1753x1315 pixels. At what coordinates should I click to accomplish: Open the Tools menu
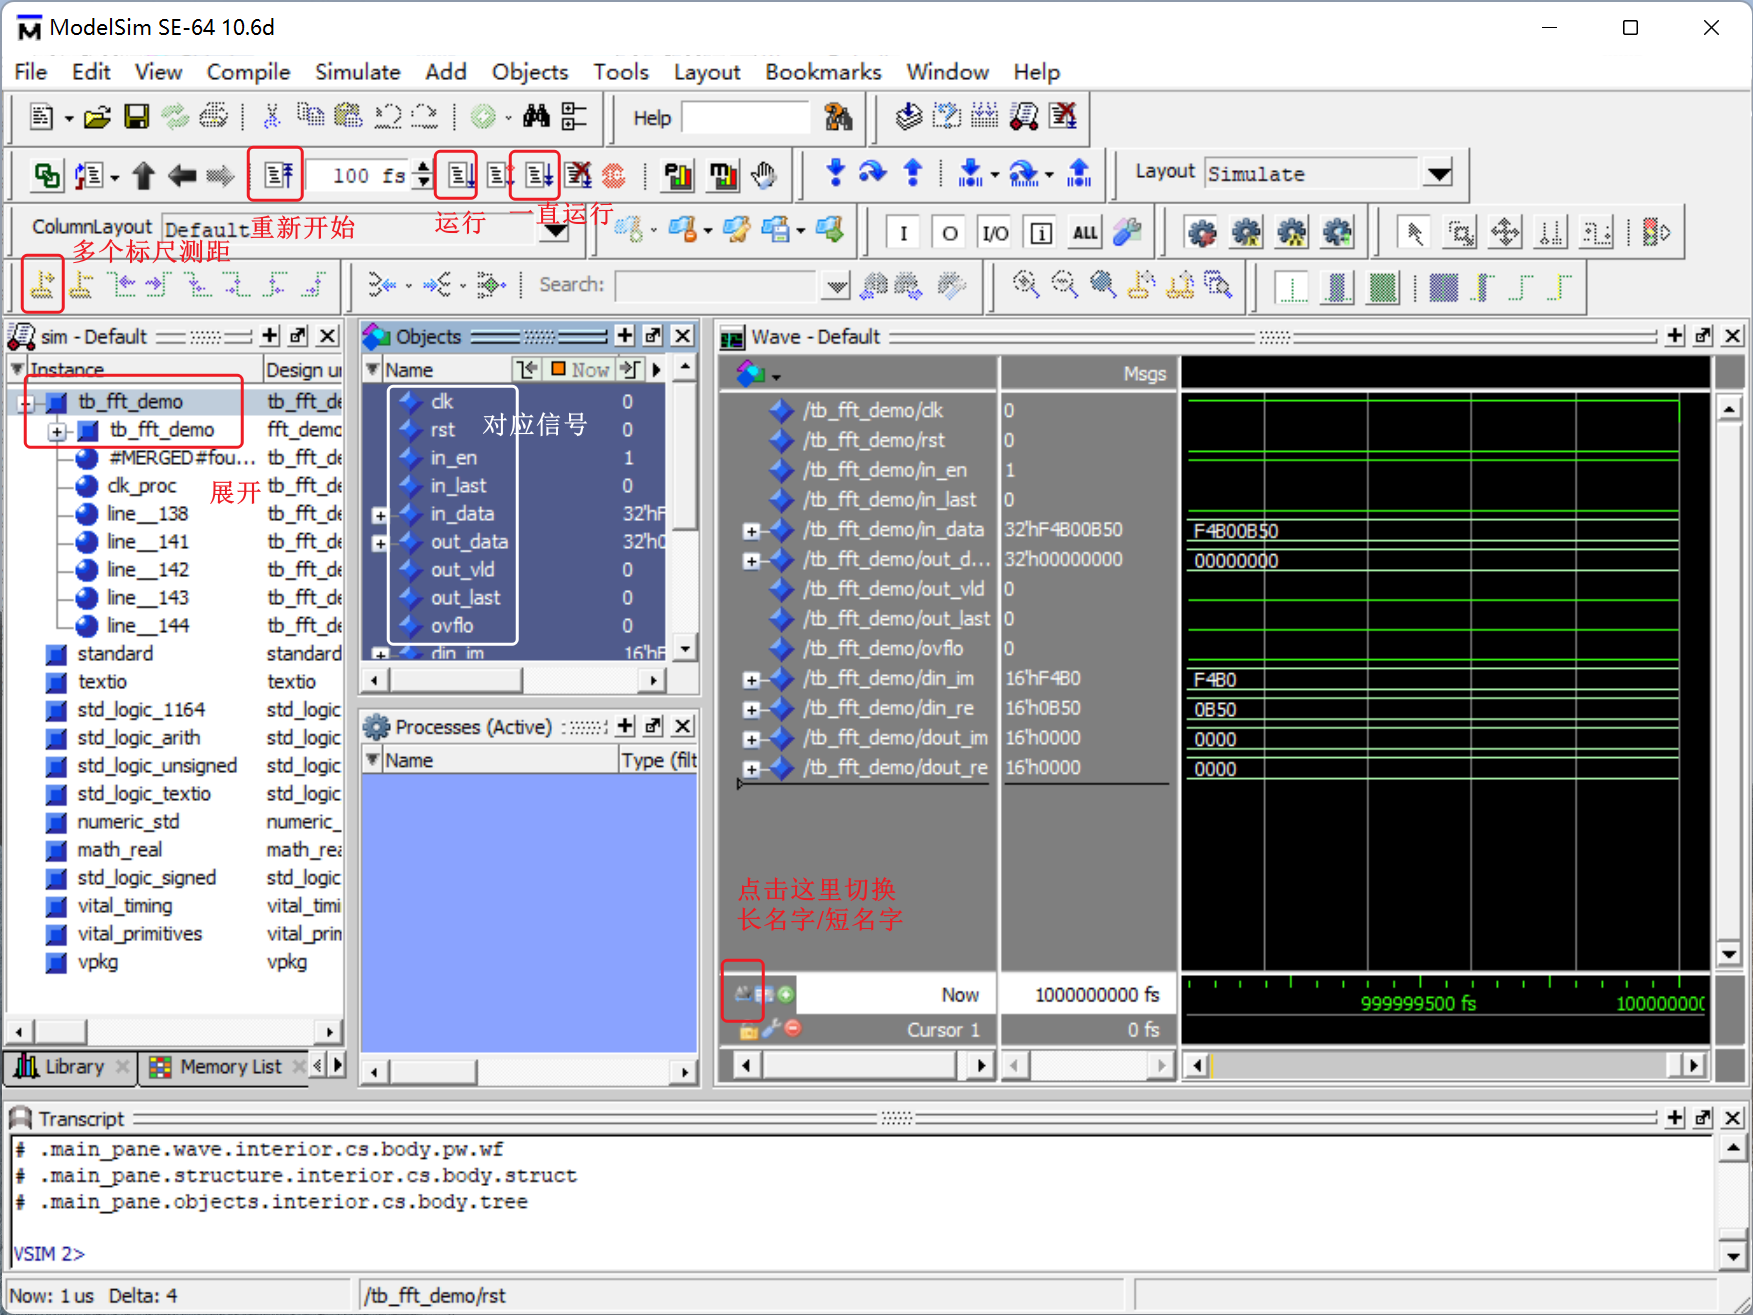point(620,72)
